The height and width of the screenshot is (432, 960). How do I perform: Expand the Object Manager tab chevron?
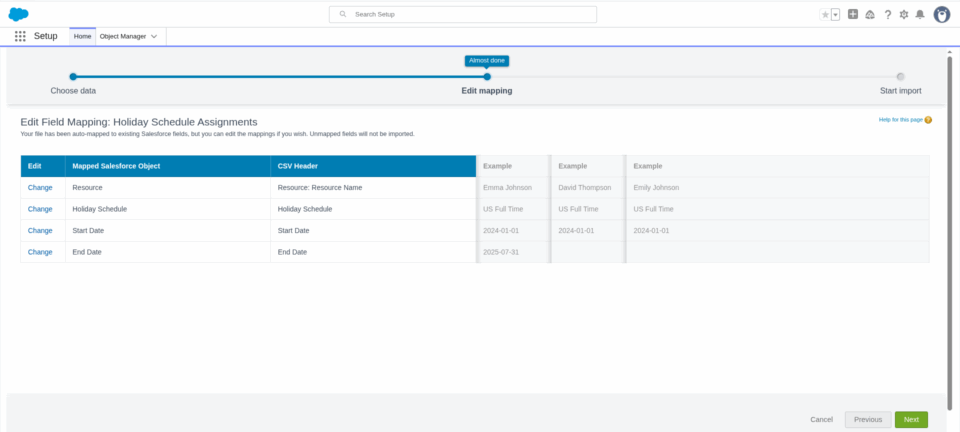(x=153, y=36)
